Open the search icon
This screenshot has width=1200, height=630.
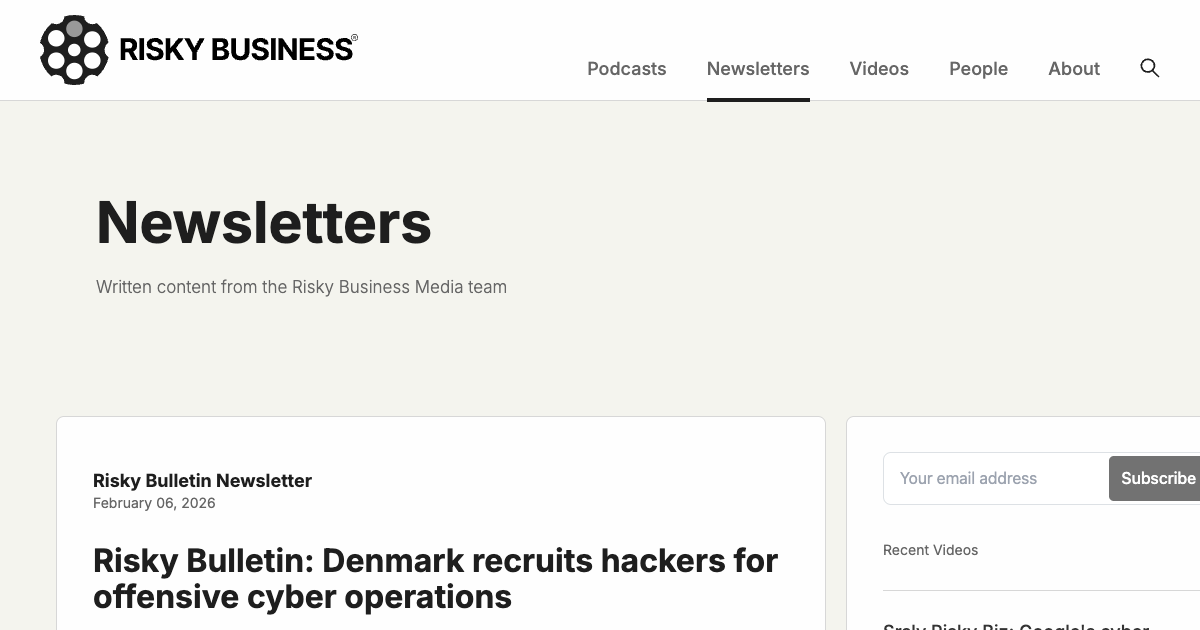pyautogui.click(x=1149, y=68)
